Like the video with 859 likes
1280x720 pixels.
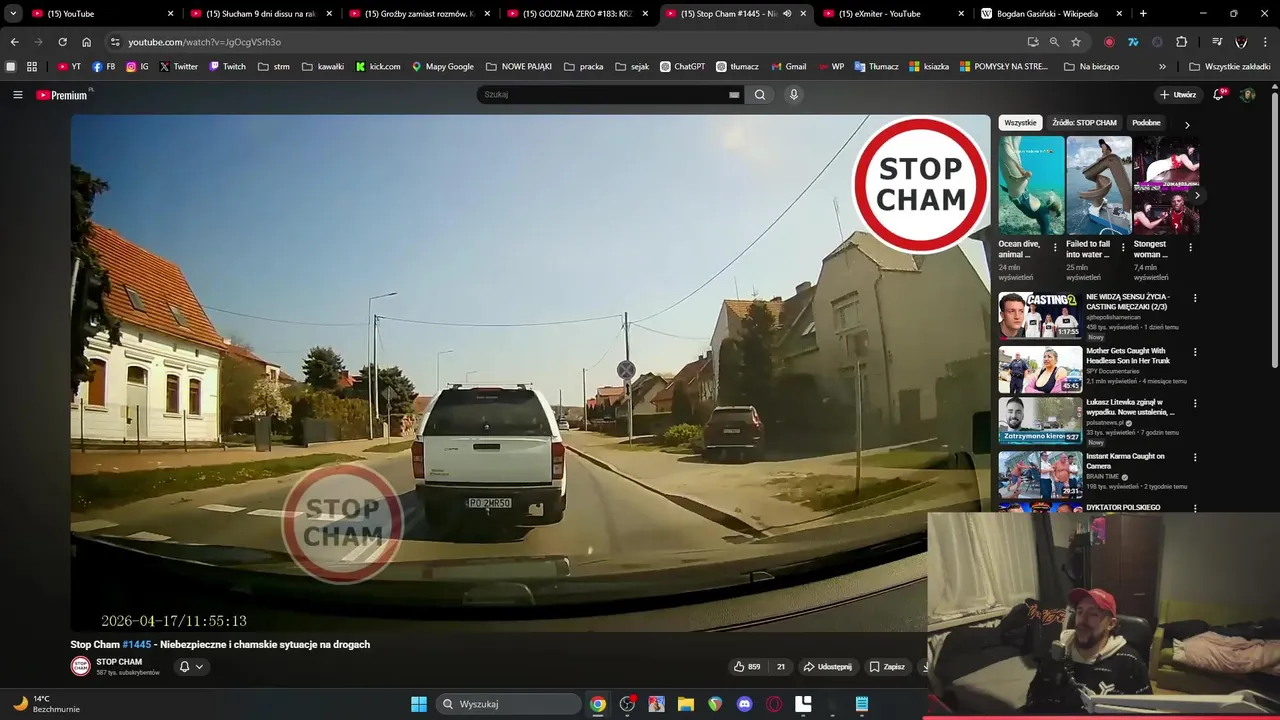click(x=747, y=667)
